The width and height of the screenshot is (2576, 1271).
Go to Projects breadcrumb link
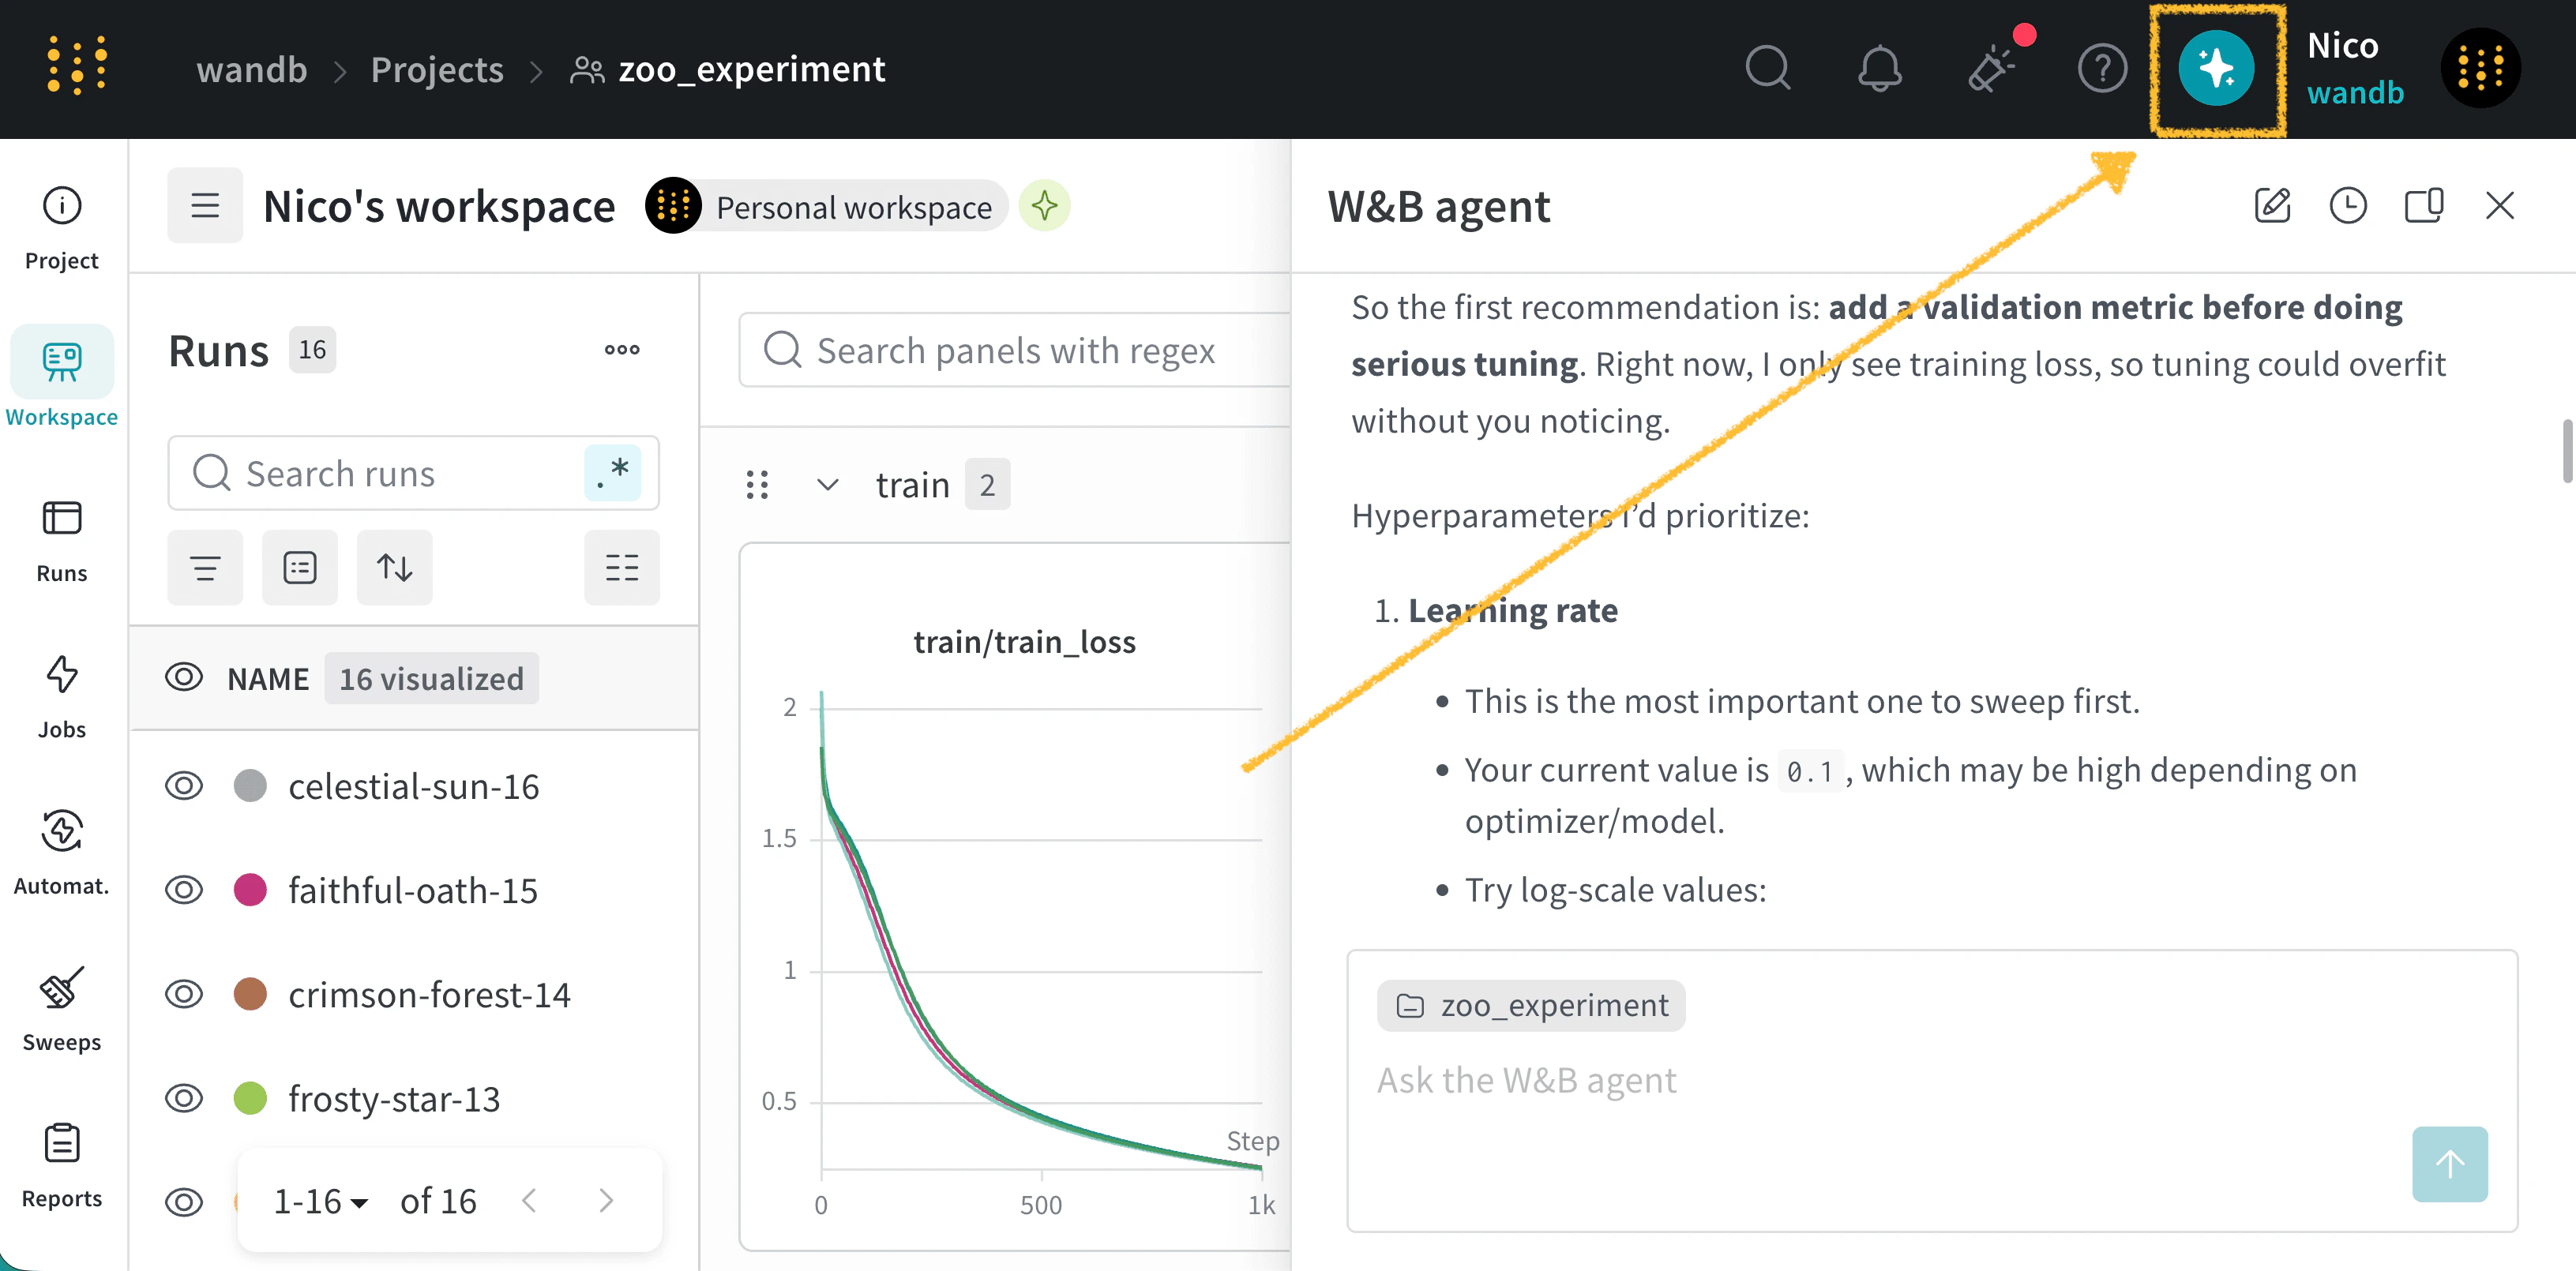[437, 69]
